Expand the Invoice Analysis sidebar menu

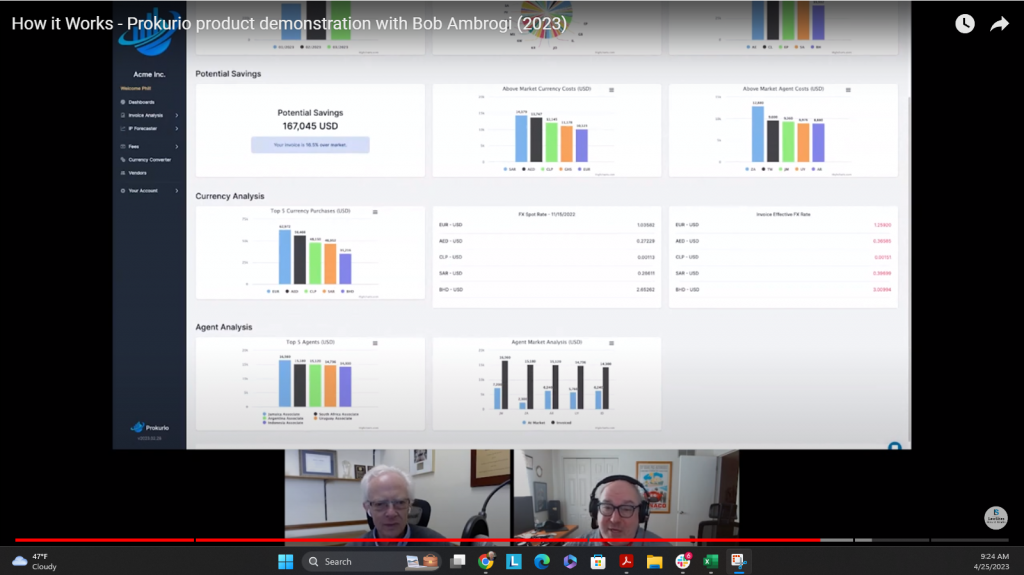click(150, 115)
